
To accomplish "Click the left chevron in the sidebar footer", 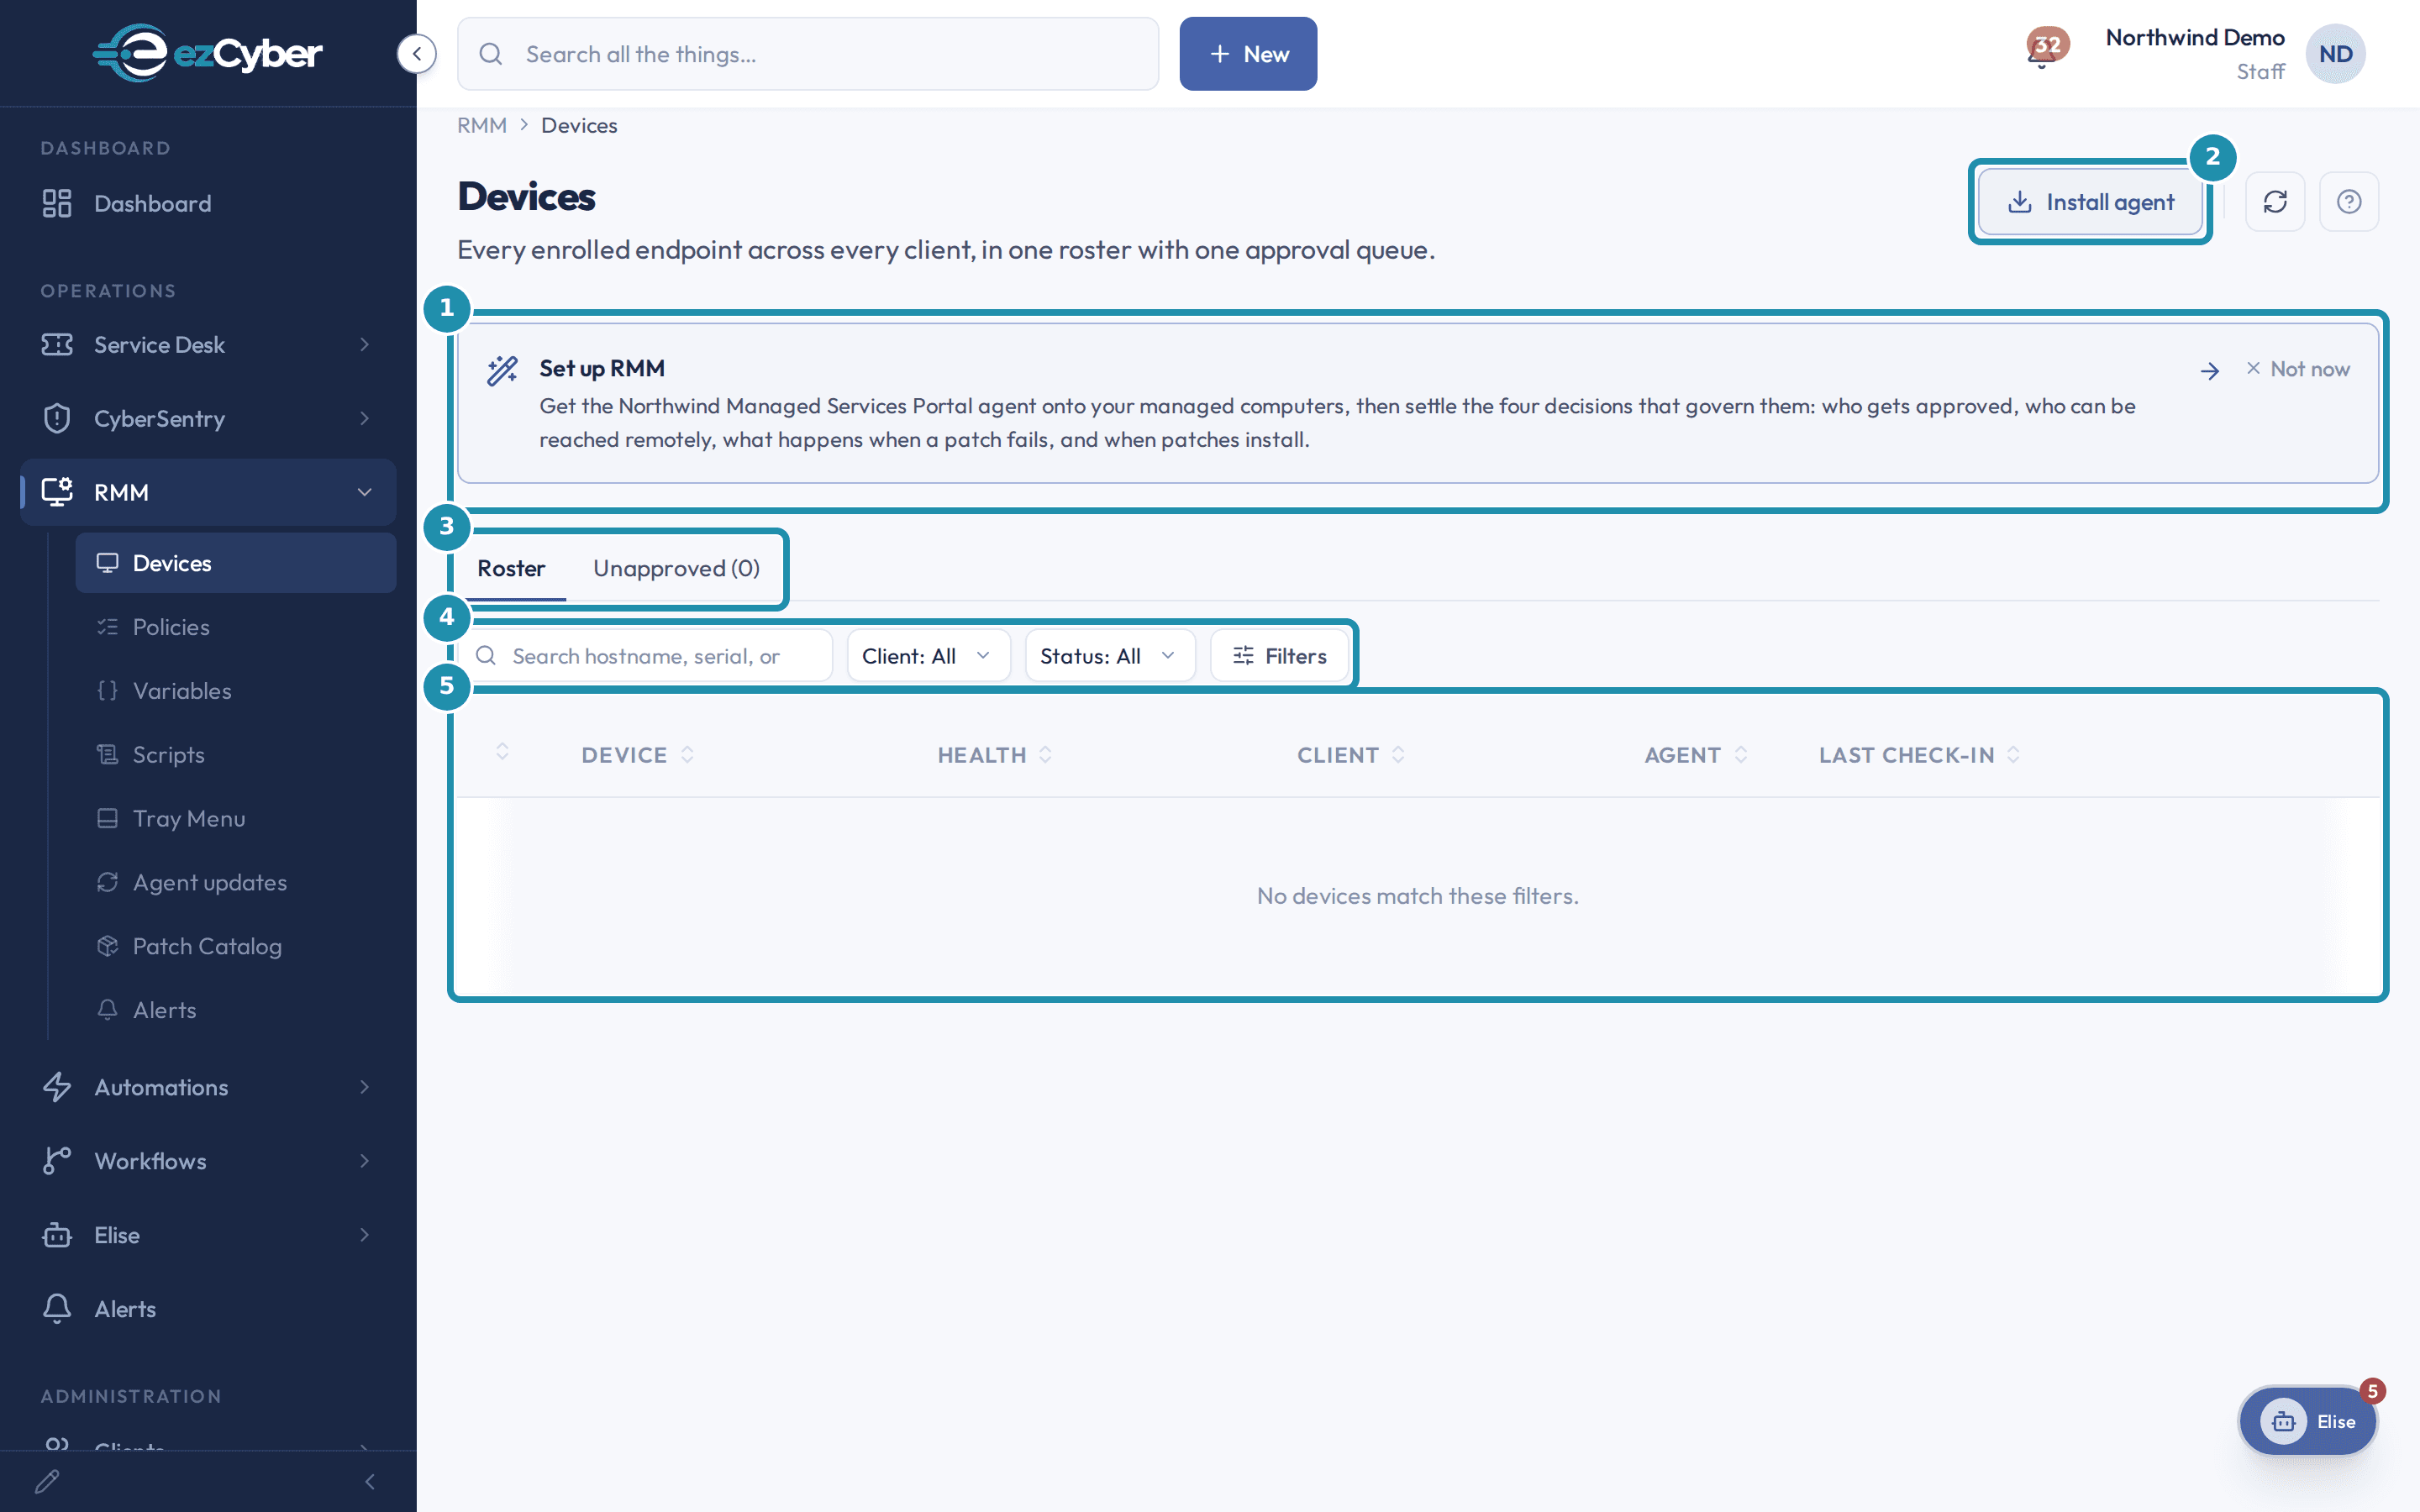I will click(x=370, y=1482).
